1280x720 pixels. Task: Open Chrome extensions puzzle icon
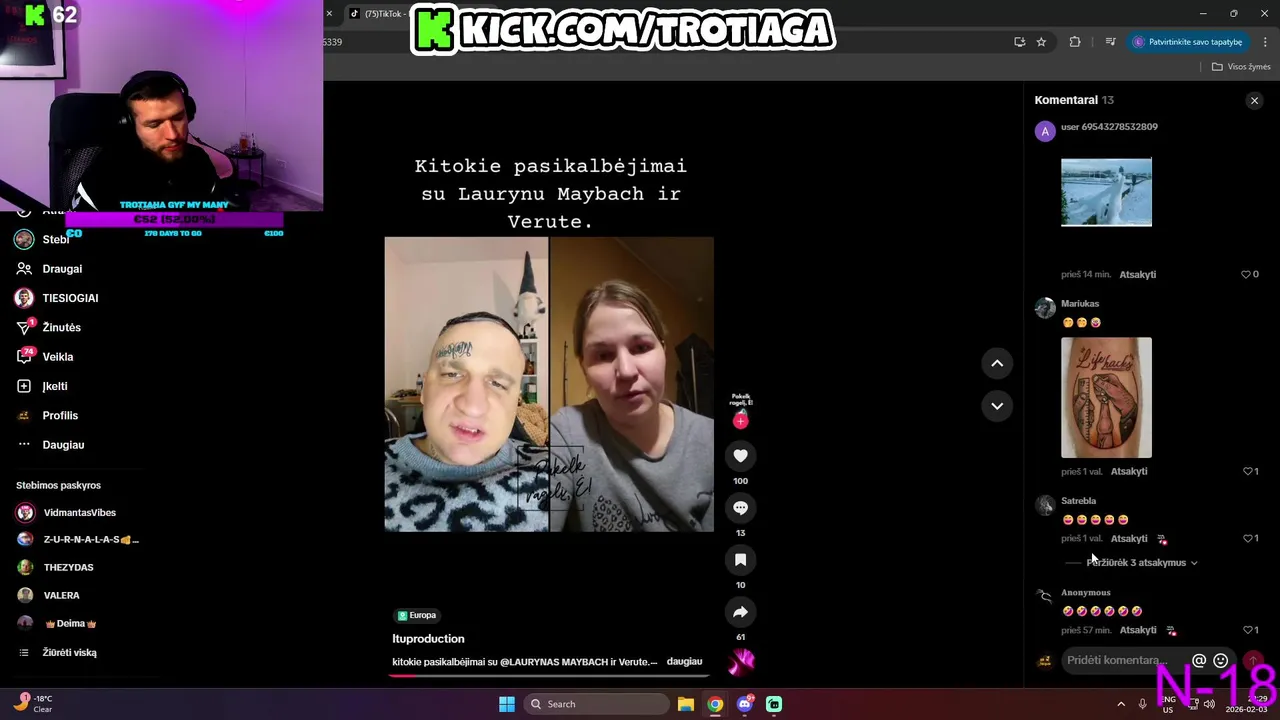[x=1075, y=42]
